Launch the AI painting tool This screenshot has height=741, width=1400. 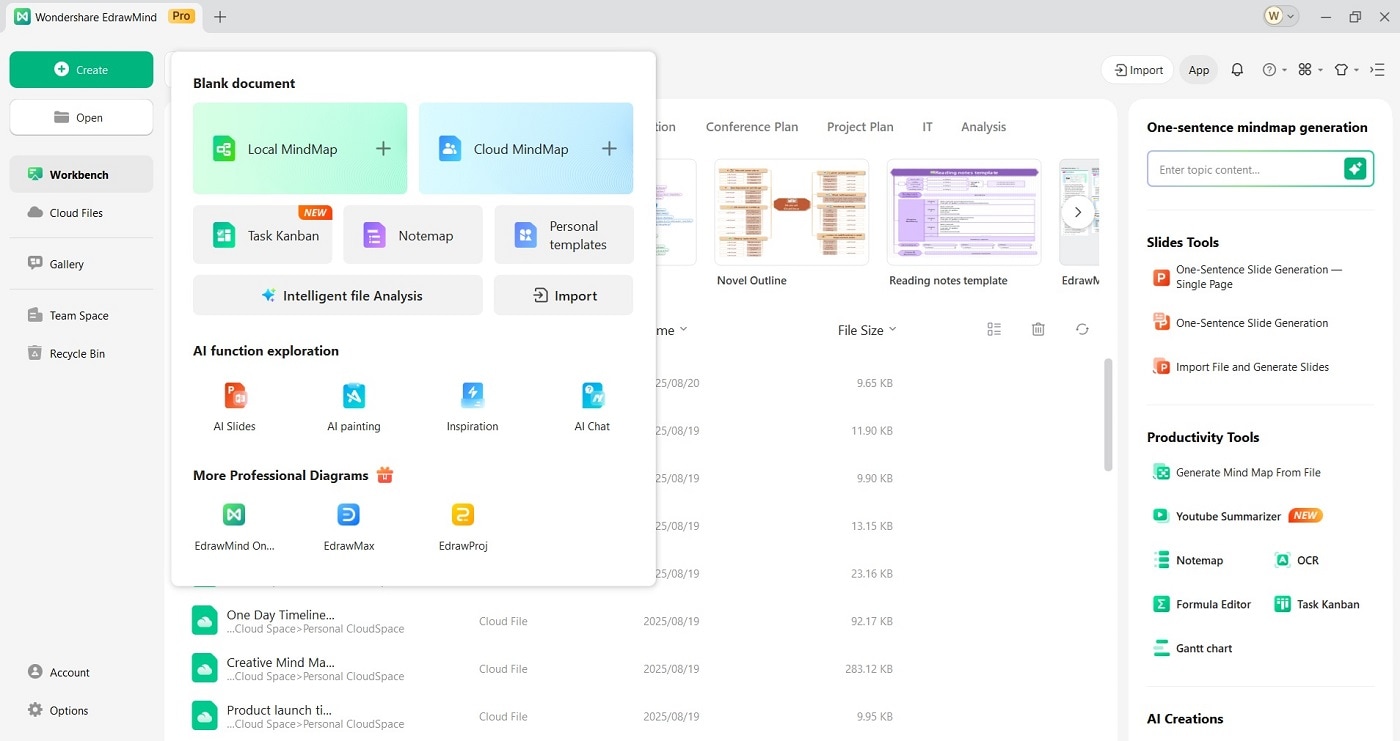[354, 407]
